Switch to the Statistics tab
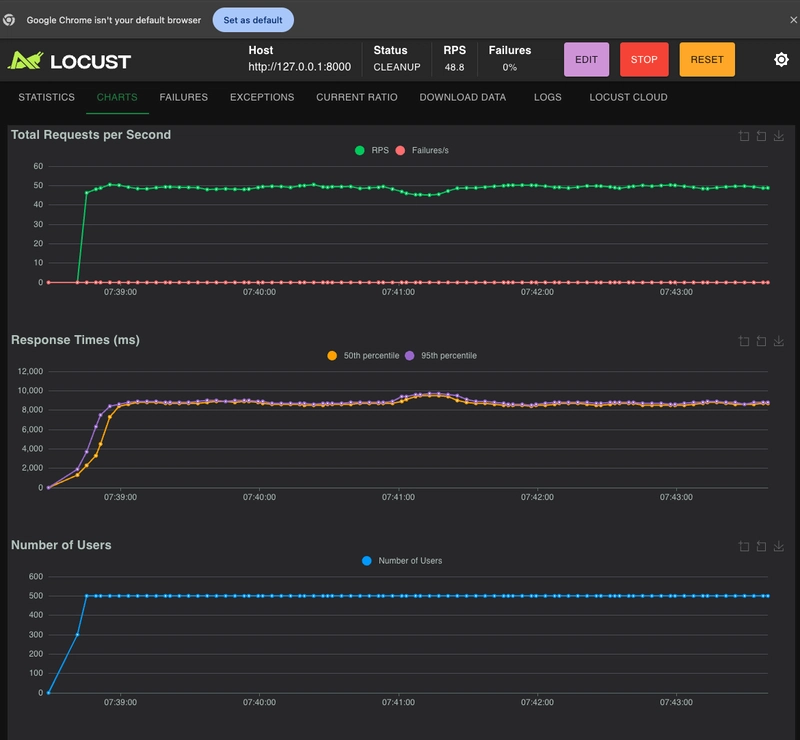800x740 pixels. tap(46, 97)
